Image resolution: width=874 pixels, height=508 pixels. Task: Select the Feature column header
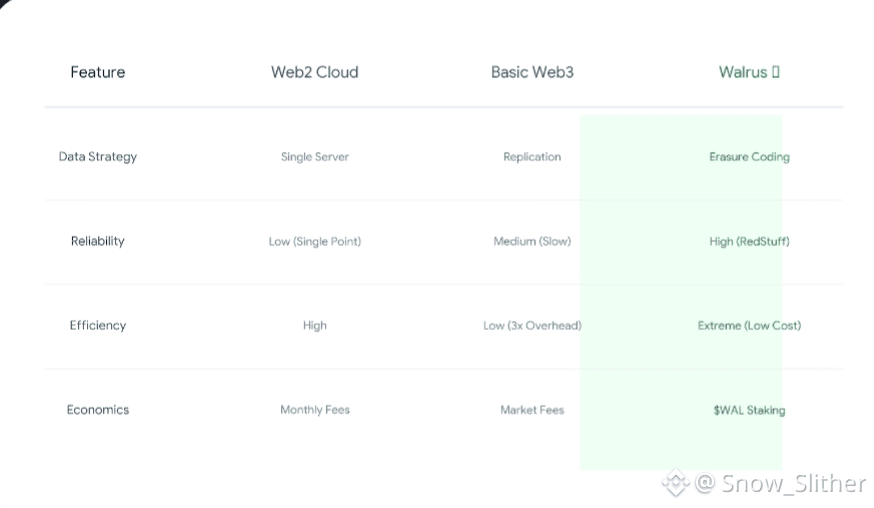pyautogui.click(x=98, y=72)
